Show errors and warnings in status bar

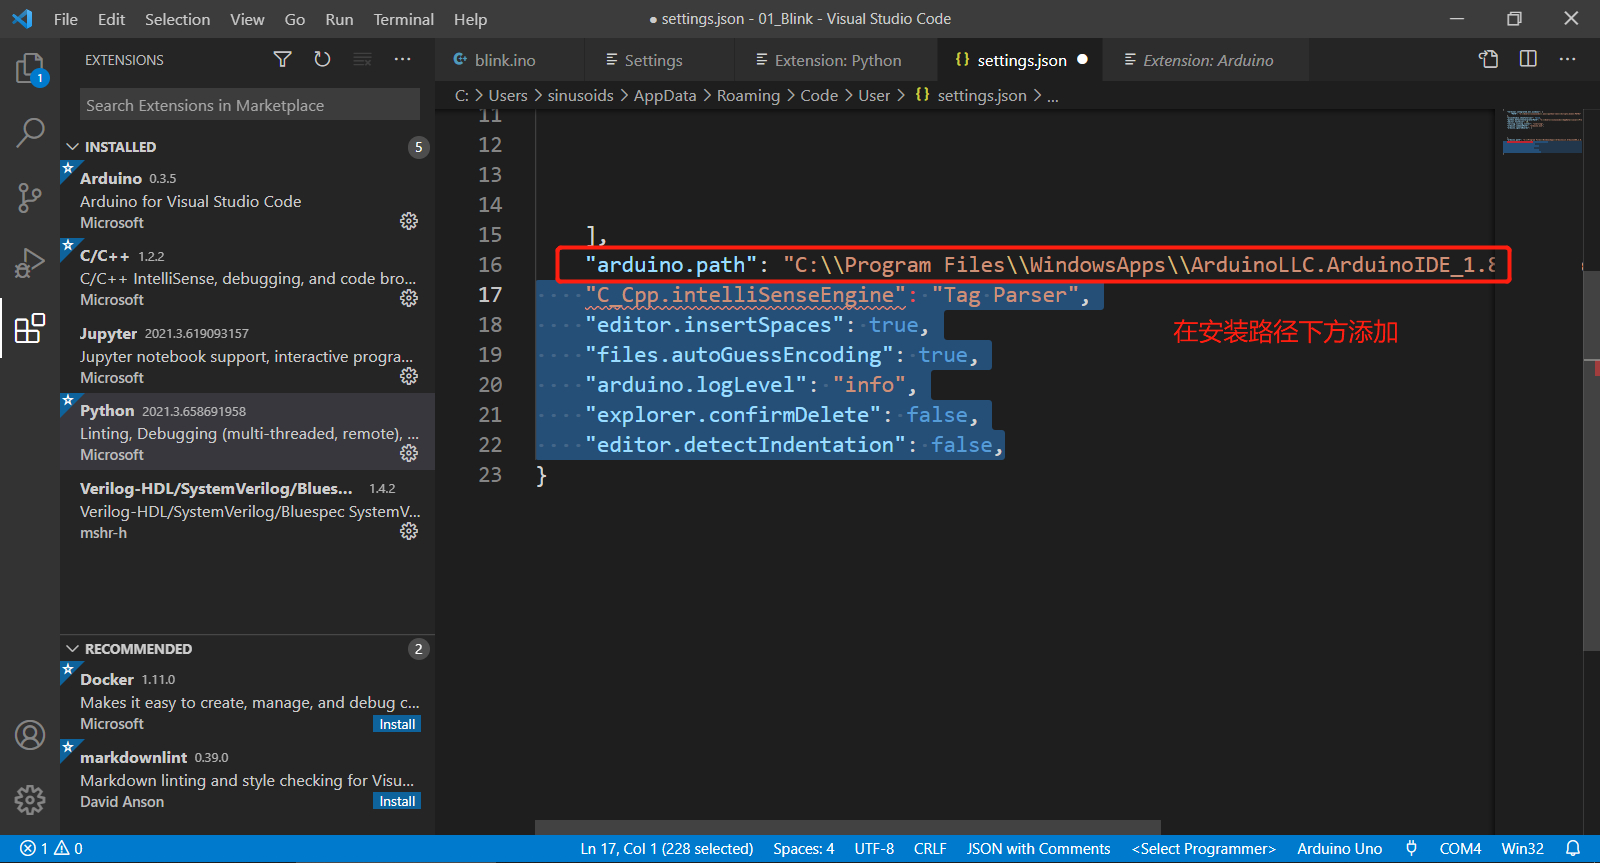tap(51, 848)
